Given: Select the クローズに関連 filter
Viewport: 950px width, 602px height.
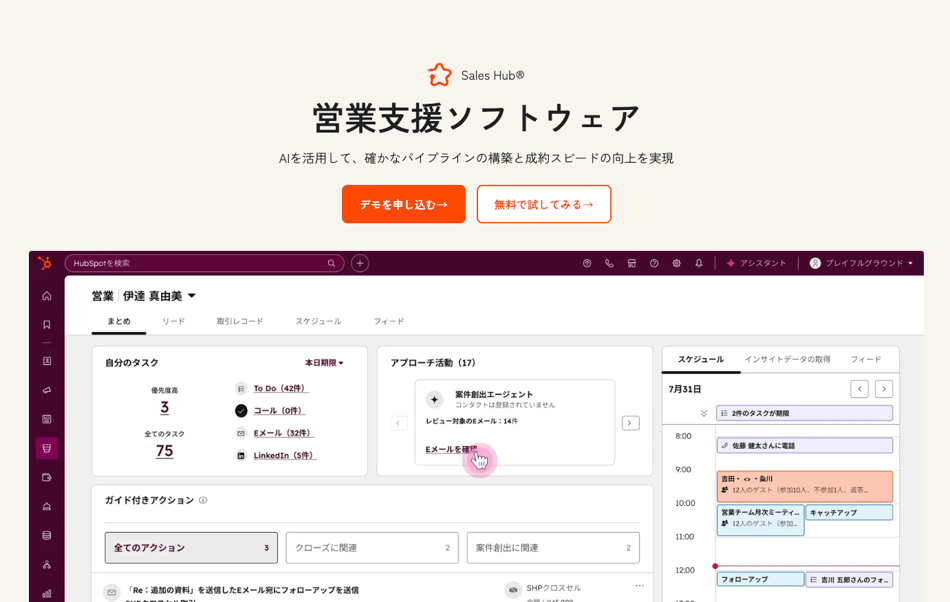Looking at the screenshot, I should [371, 547].
